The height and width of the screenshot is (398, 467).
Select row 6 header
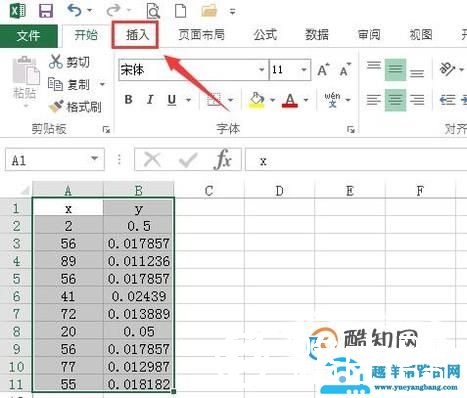[x=16, y=296]
